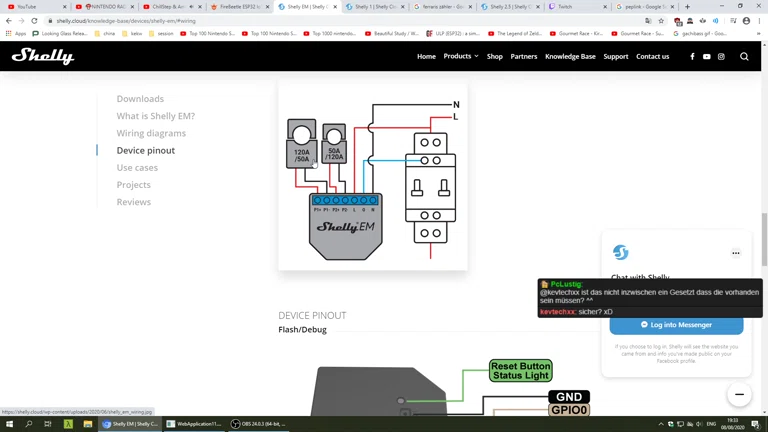This screenshot has width=768, height=432.
Task: Bookmark this page with star icon
Action: [x=661, y=21]
